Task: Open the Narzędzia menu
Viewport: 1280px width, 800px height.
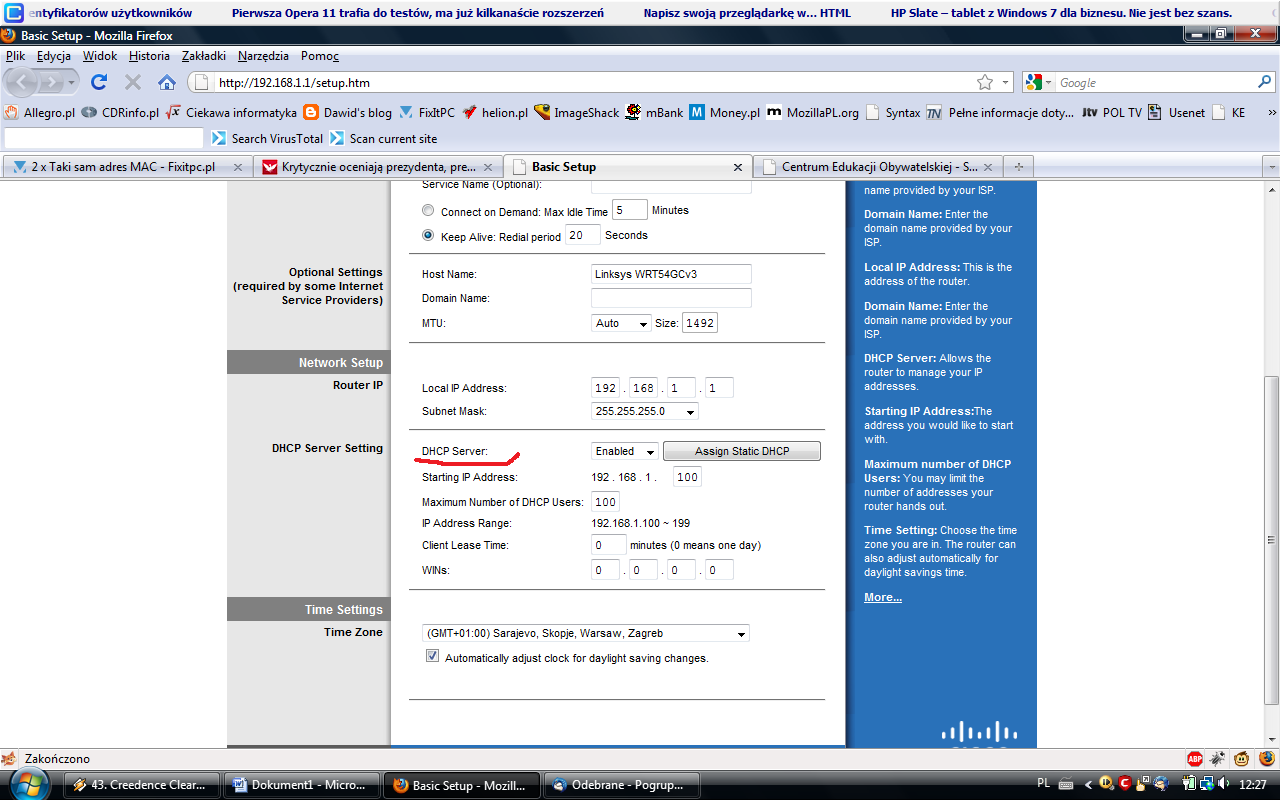Action: (263, 56)
